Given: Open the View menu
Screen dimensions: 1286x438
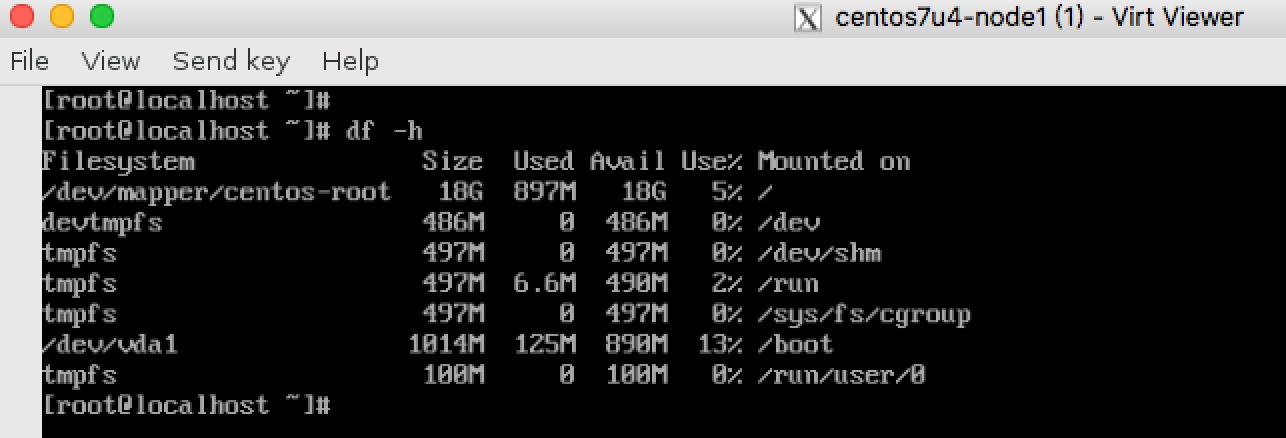Looking at the screenshot, I should (x=110, y=62).
